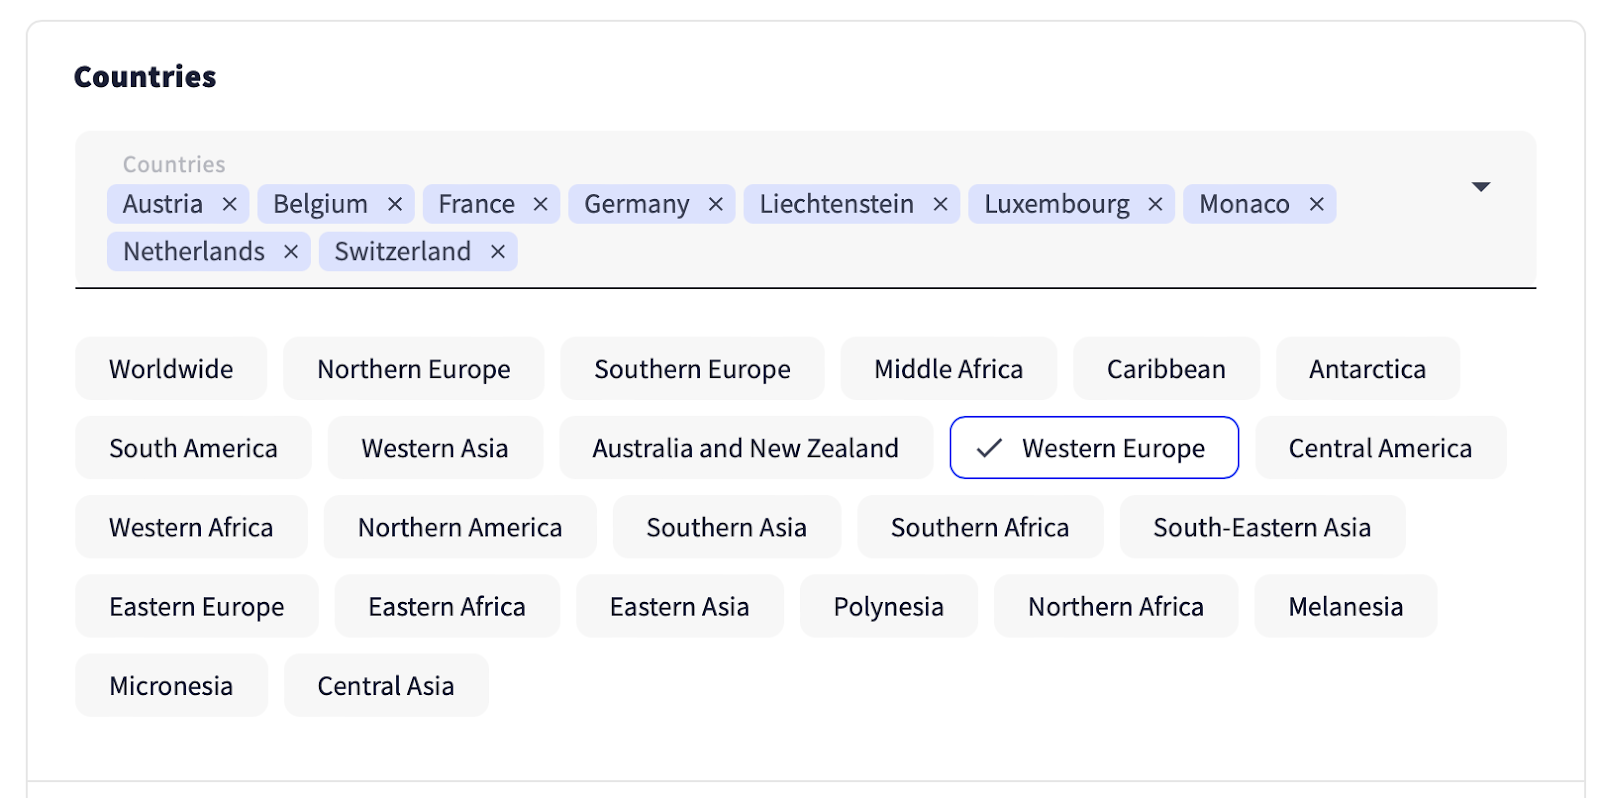Open the Countries dropdown arrow
Screen dimensions: 1600x798
(x=1481, y=187)
